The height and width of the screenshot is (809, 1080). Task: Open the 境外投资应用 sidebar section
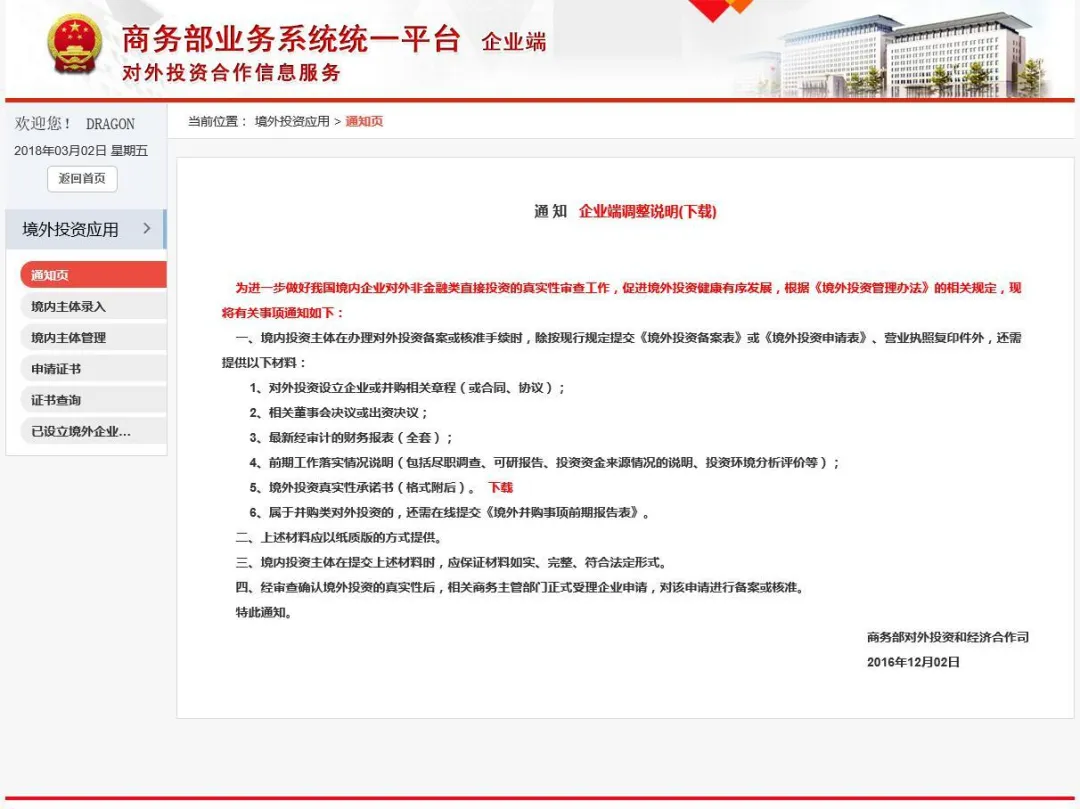(x=85, y=229)
